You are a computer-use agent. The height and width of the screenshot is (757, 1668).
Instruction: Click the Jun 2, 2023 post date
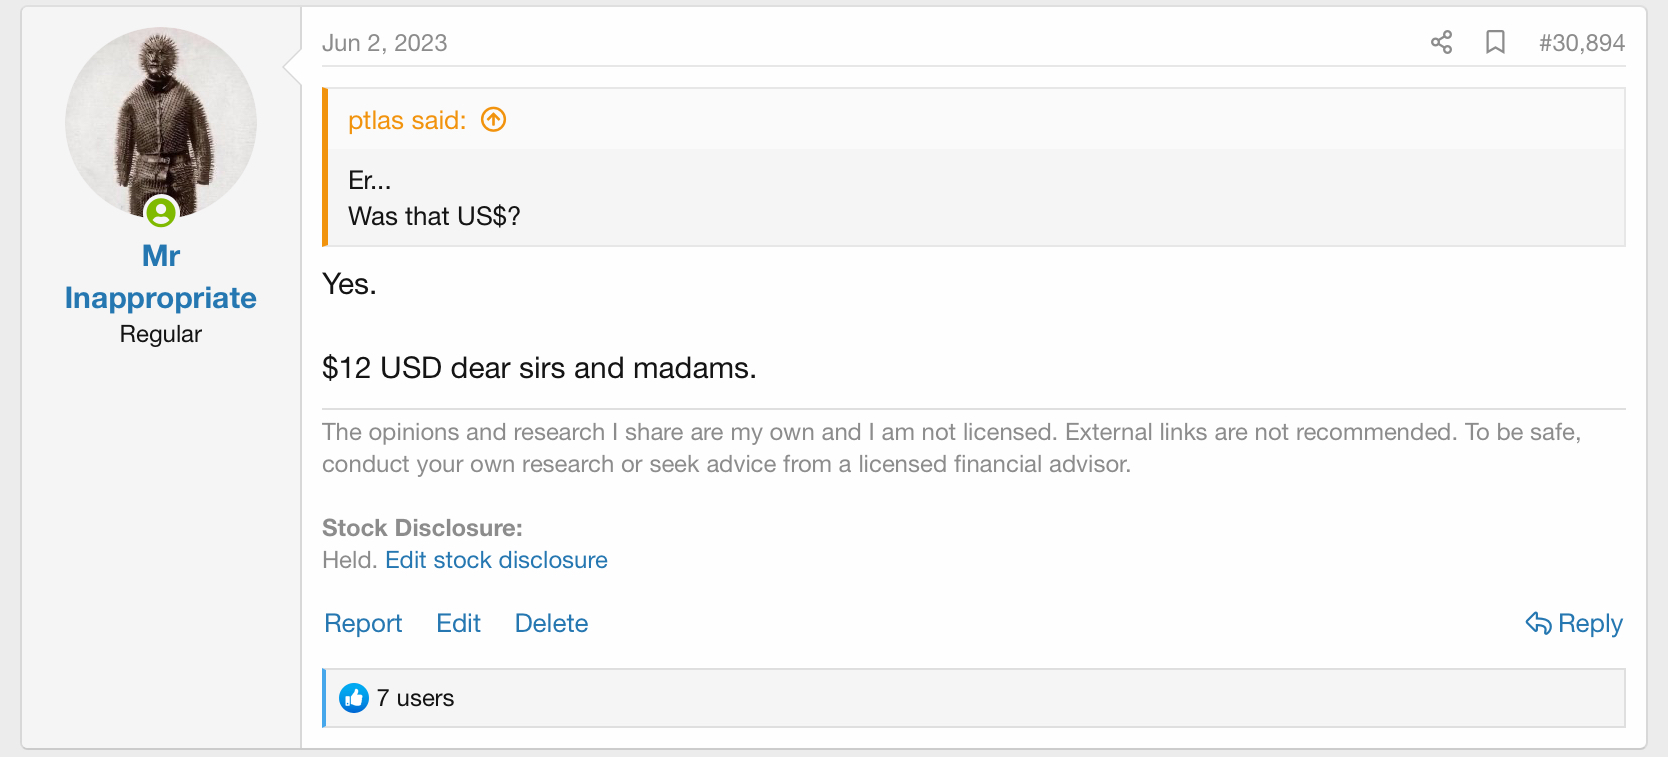[x=384, y=43]
